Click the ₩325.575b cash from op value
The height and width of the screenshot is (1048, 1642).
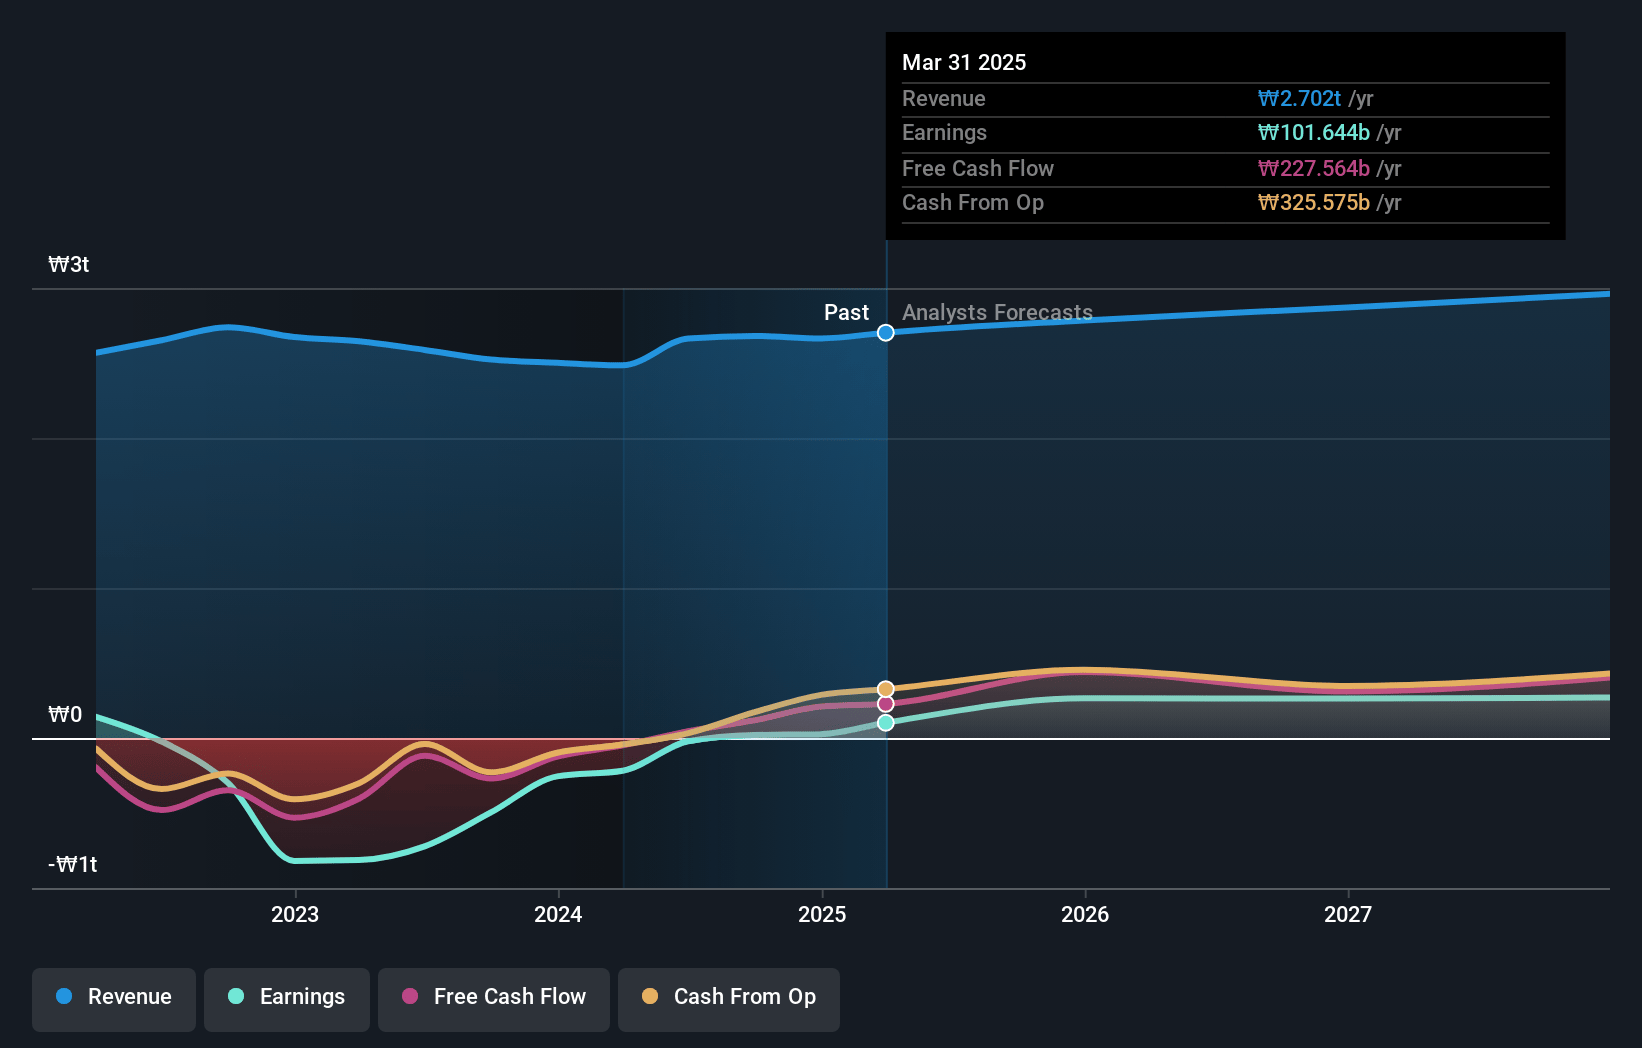coord(1313,202)
